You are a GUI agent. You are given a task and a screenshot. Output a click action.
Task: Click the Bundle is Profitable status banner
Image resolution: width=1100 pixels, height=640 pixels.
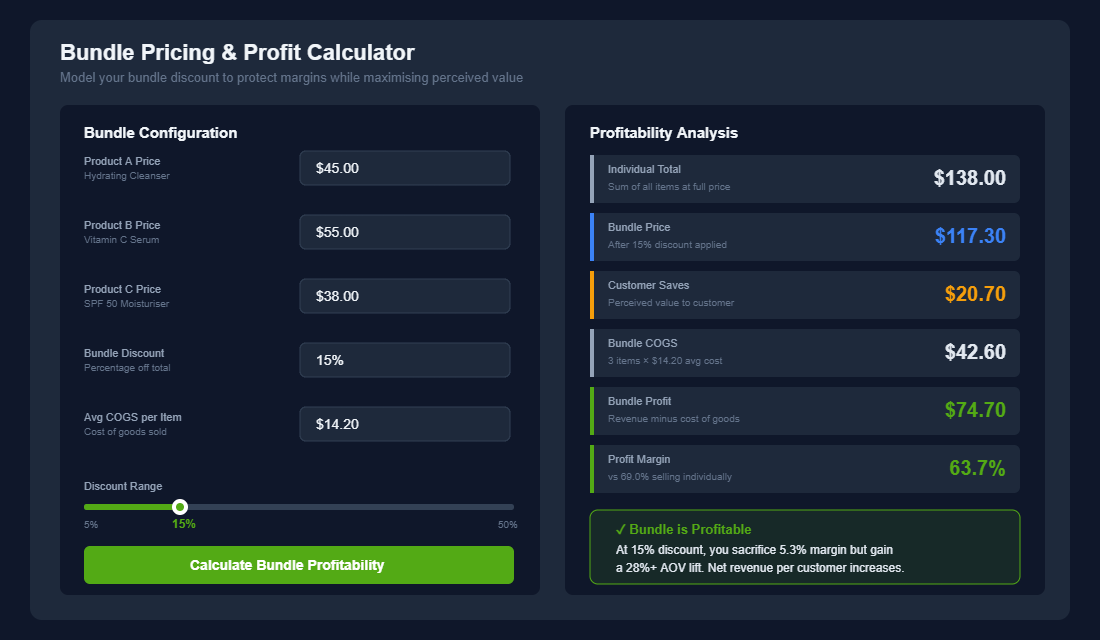804,547
